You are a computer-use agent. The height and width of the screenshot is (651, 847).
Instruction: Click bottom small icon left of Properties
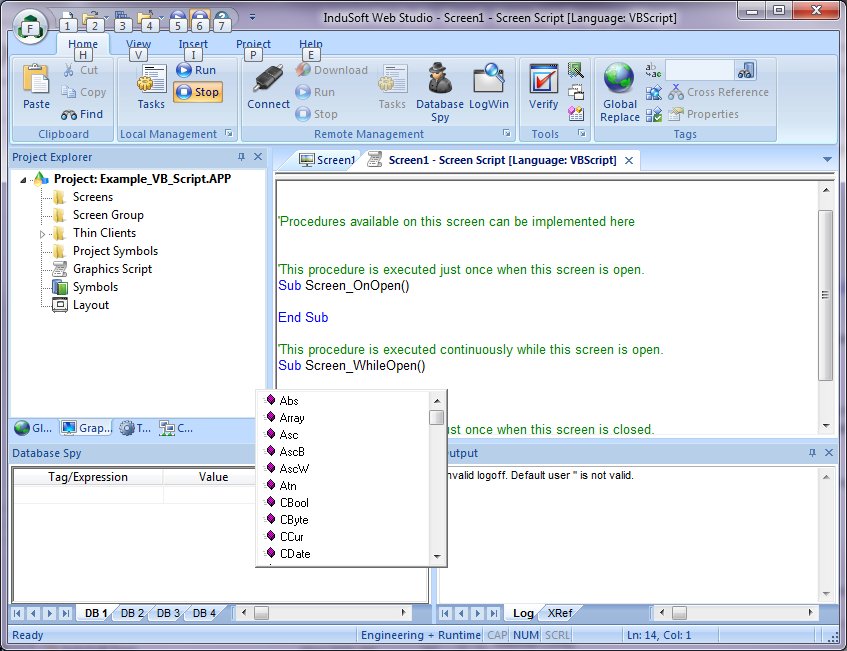[654, 114]
